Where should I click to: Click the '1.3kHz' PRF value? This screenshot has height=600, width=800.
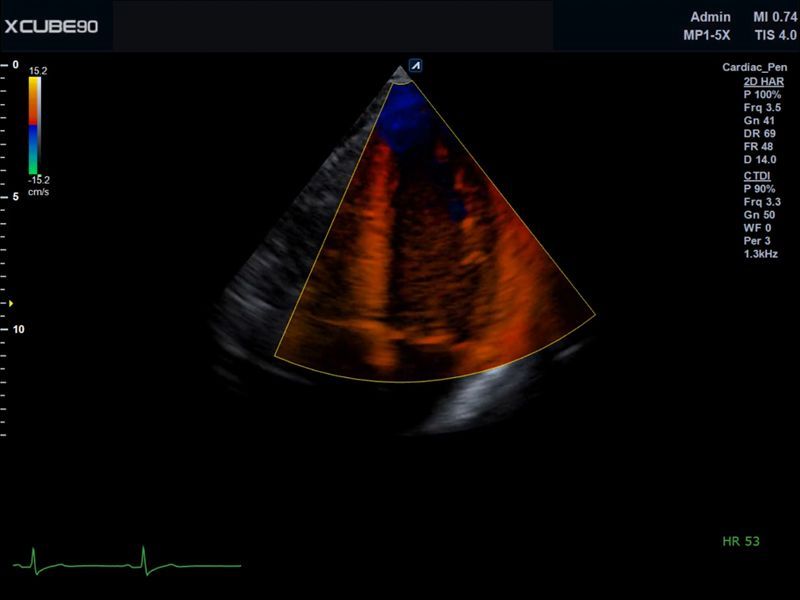(761, 254)
